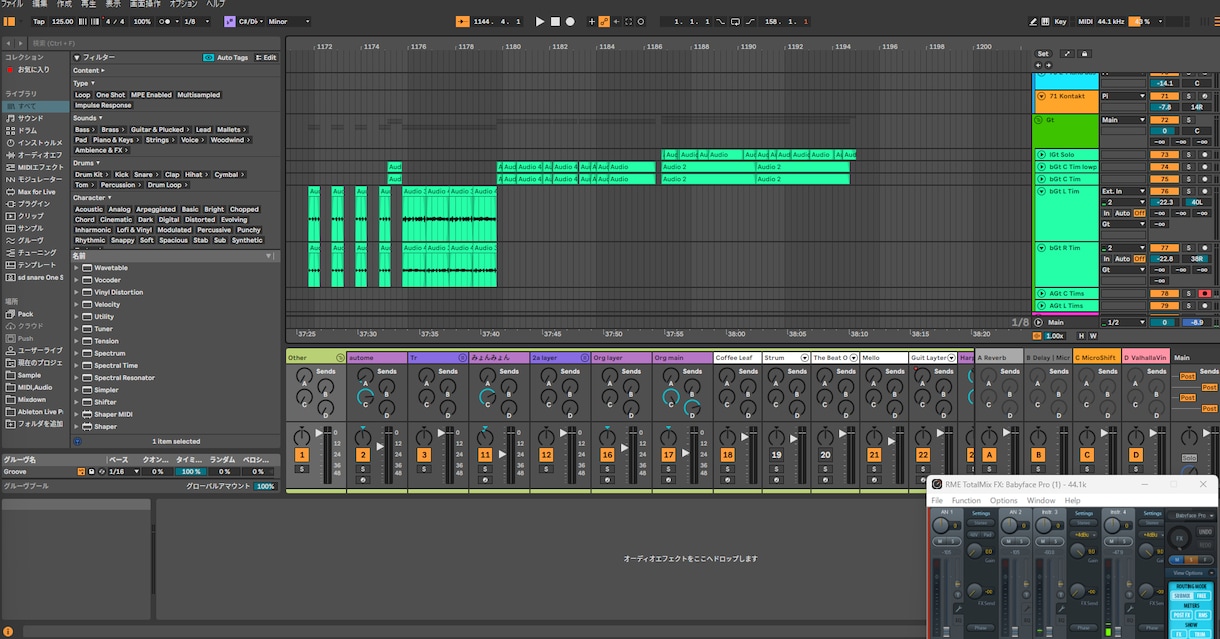The width and height of the screenshot is (1220, 639).
Task: Click the Main track play icon
Action: (x=1039, y=322)
